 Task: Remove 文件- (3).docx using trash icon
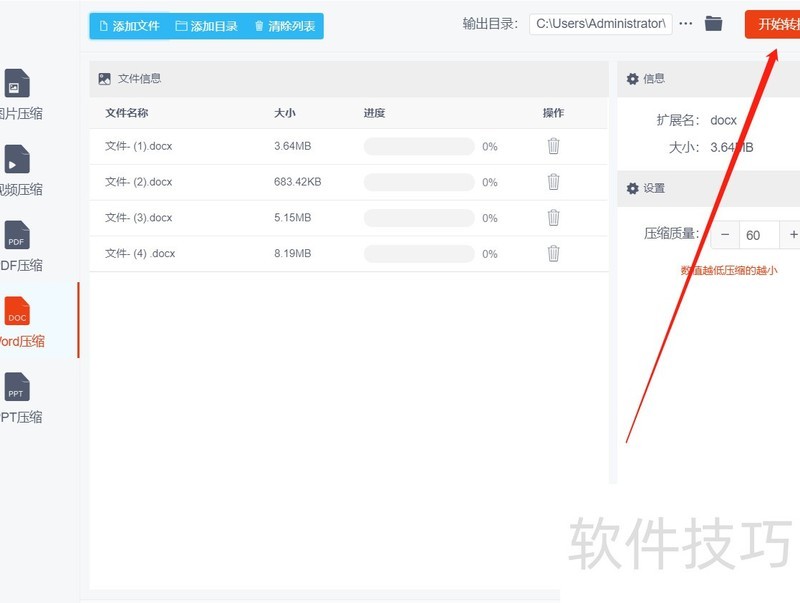tap(553, 218)
